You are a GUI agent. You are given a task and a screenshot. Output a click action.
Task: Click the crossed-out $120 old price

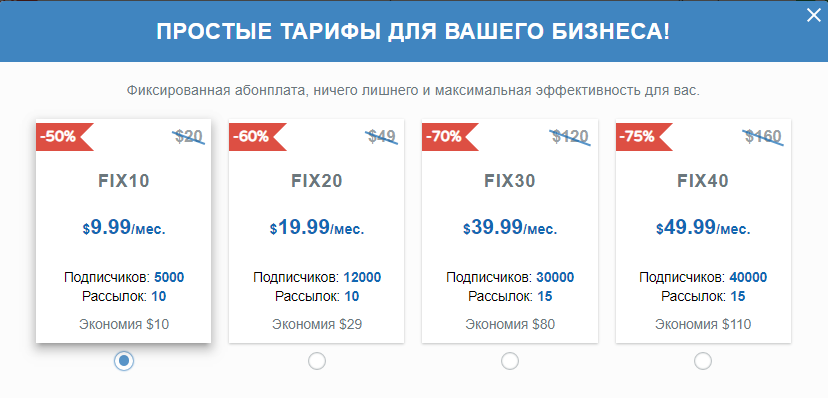[x=570, y=137]
